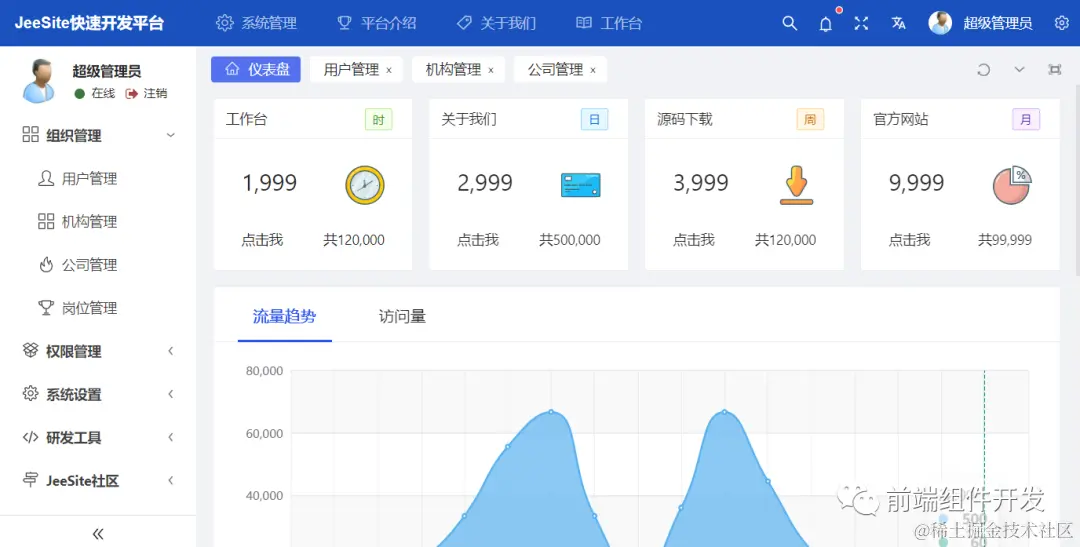
Task: Select the 流量趋势 chart tab
Action: click(284, 316)
